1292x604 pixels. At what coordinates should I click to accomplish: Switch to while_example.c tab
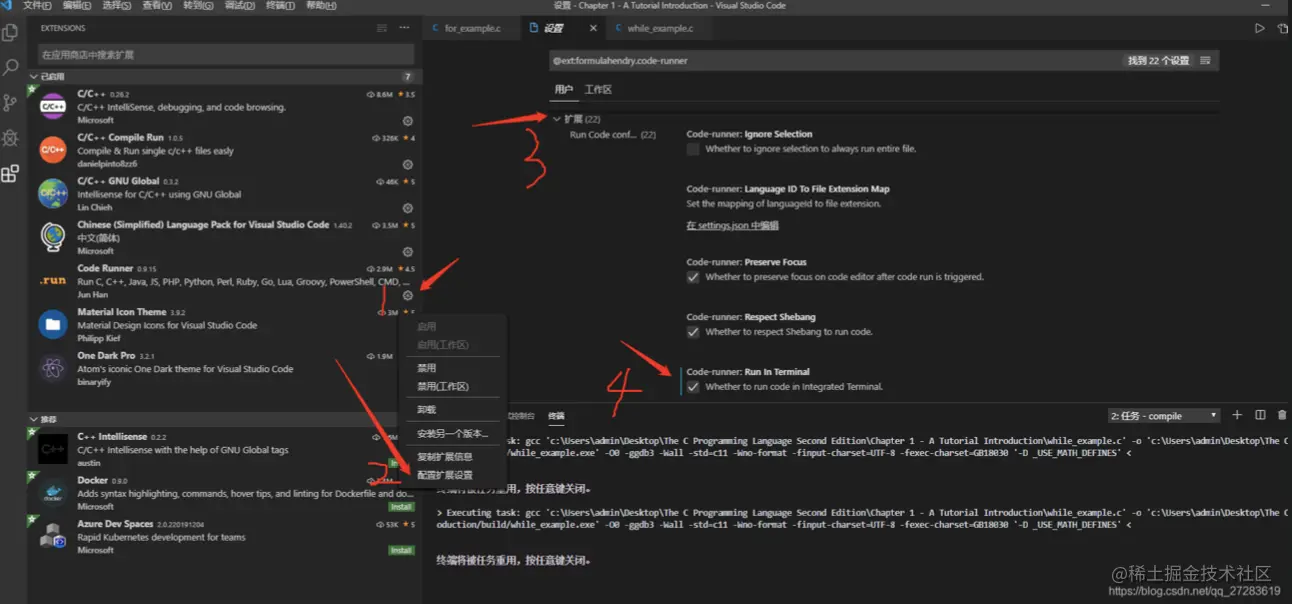point(659,28)
